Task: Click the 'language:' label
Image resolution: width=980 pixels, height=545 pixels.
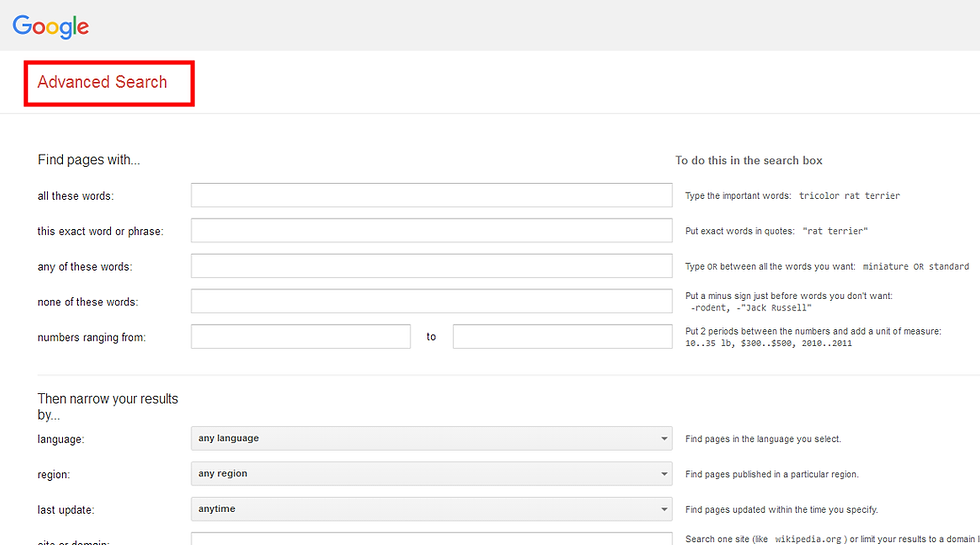Action: point(61,439)
